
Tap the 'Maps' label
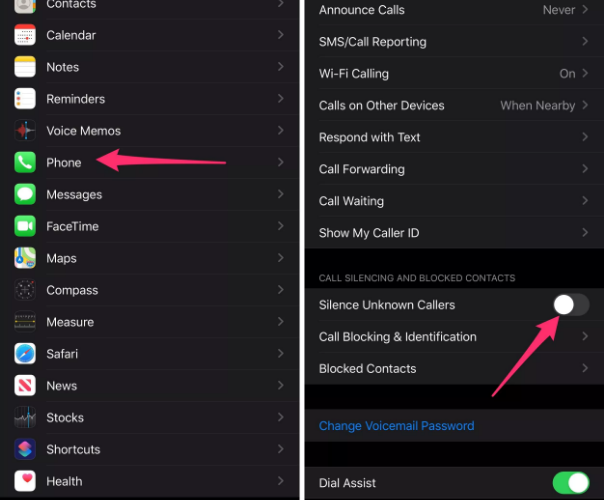pos(62,258)
